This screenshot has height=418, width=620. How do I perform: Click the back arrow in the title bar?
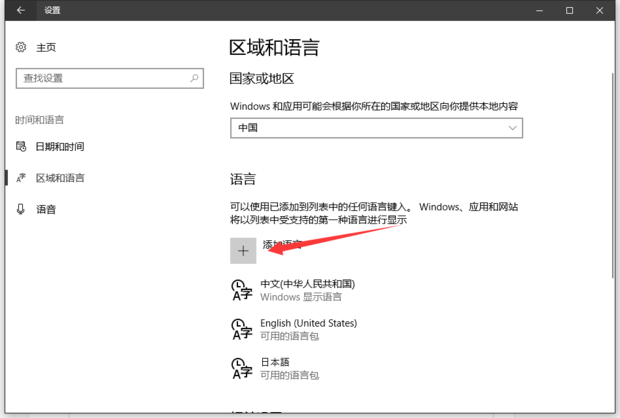point(21,11)
